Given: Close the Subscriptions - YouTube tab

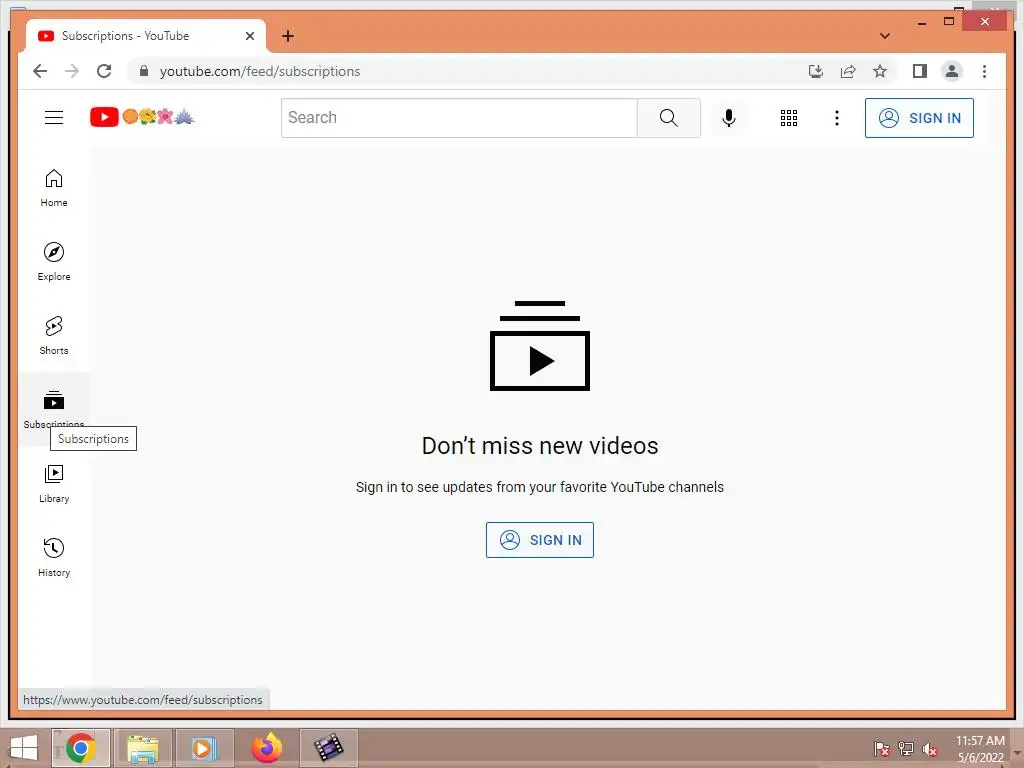Looking at the screenshot, I should pyautogui.click(x=249, y=36).
